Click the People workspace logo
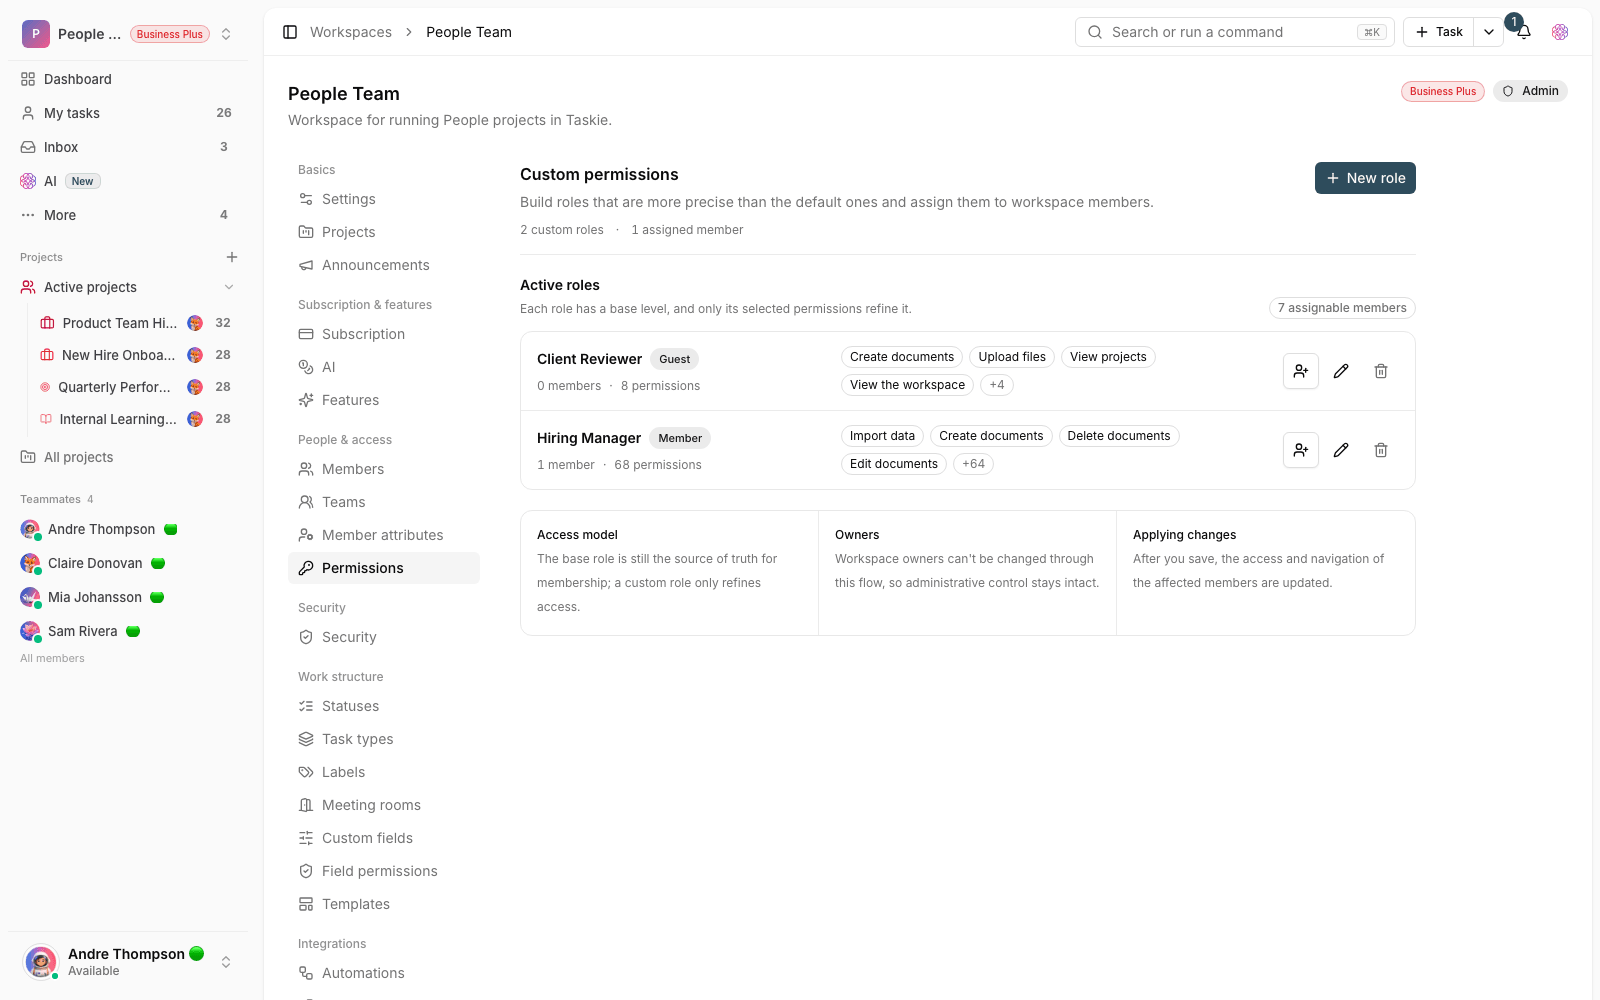 pyautogui.click(x=36, y=34)
